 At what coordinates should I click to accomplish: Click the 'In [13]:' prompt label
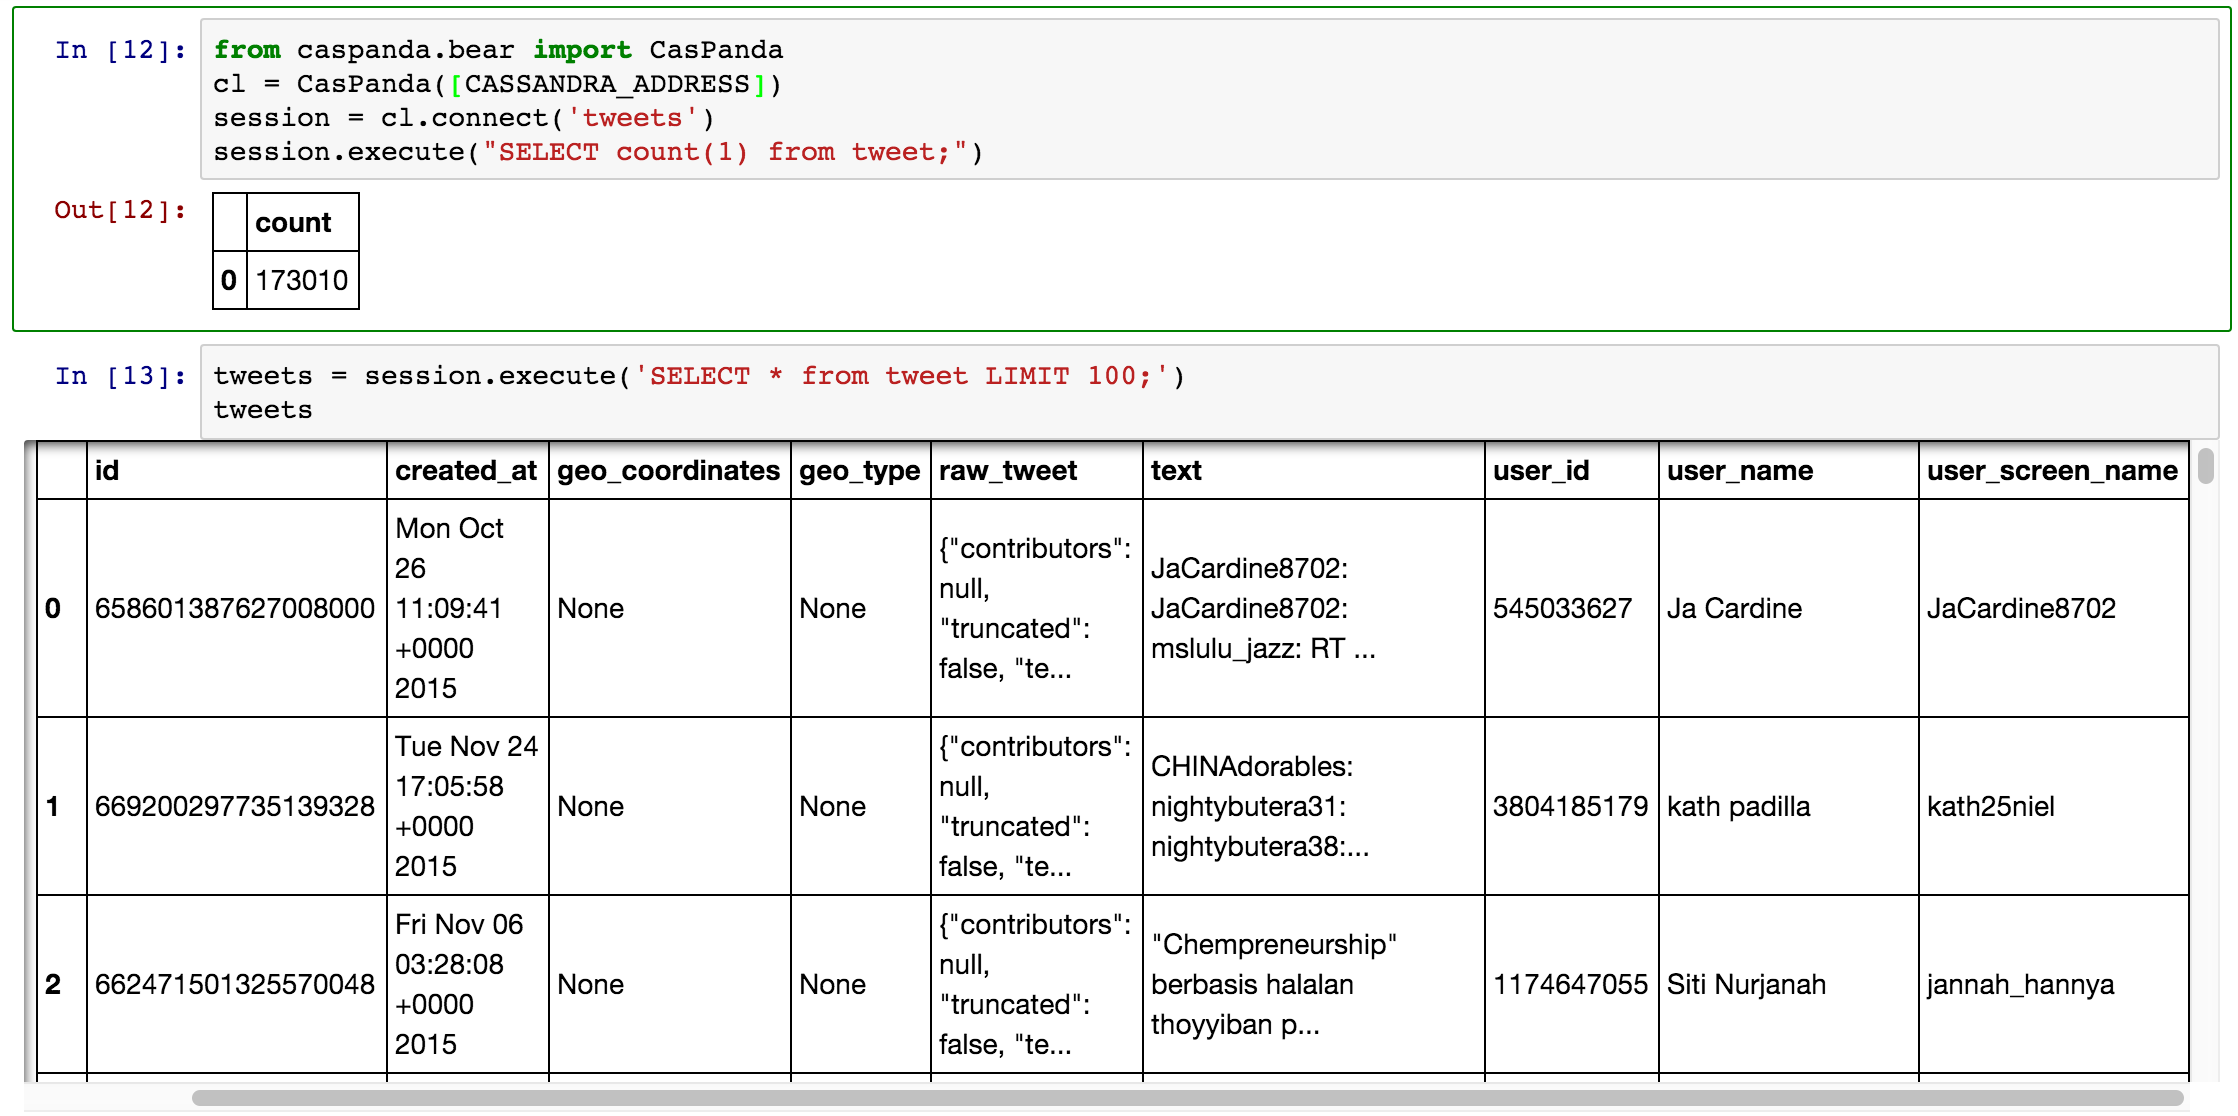pos(120,376)
